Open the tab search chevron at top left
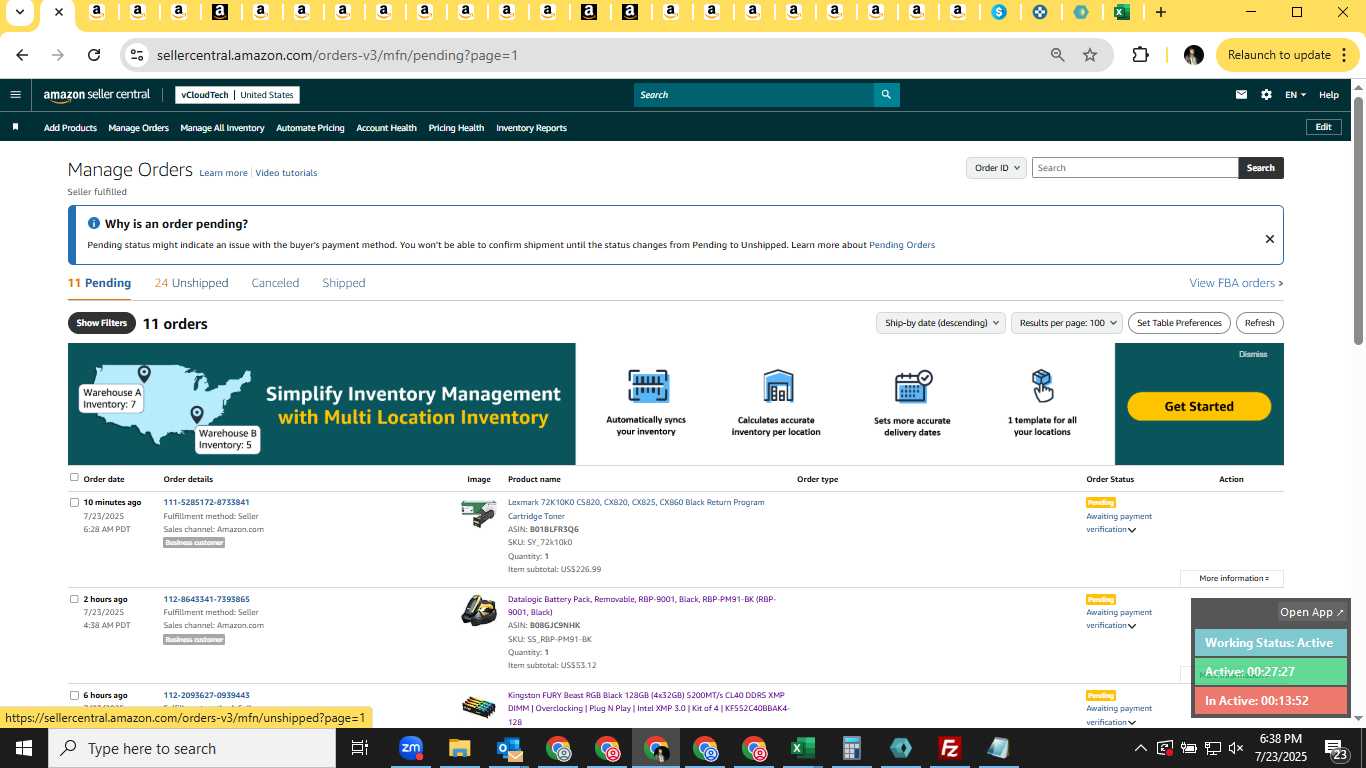 (x=19, y=12)
